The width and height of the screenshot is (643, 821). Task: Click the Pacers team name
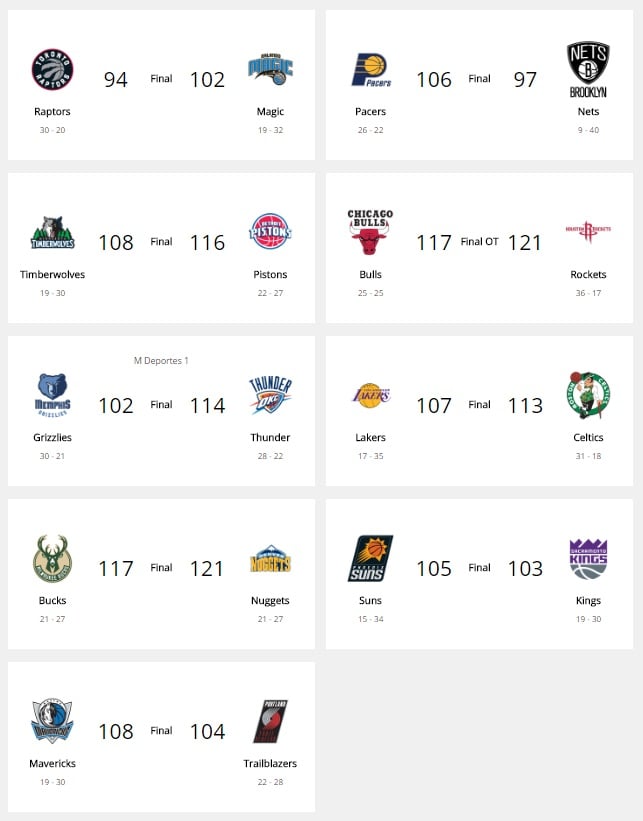(370, 112)
